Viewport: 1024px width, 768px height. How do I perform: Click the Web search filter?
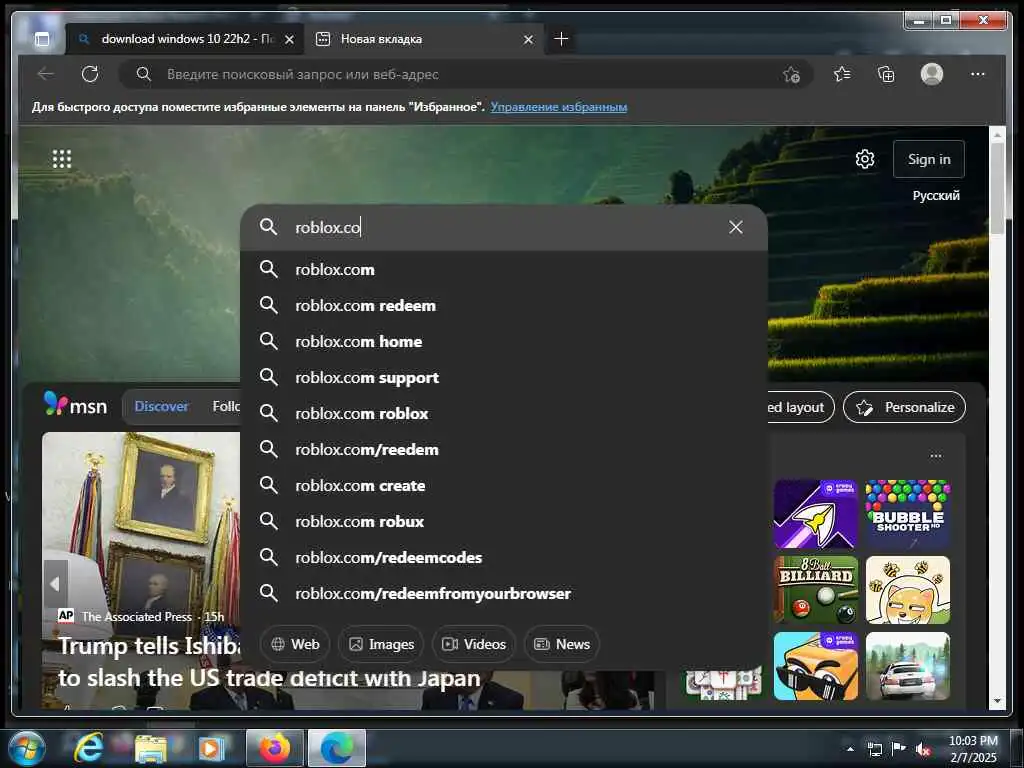tap(295, 644)
